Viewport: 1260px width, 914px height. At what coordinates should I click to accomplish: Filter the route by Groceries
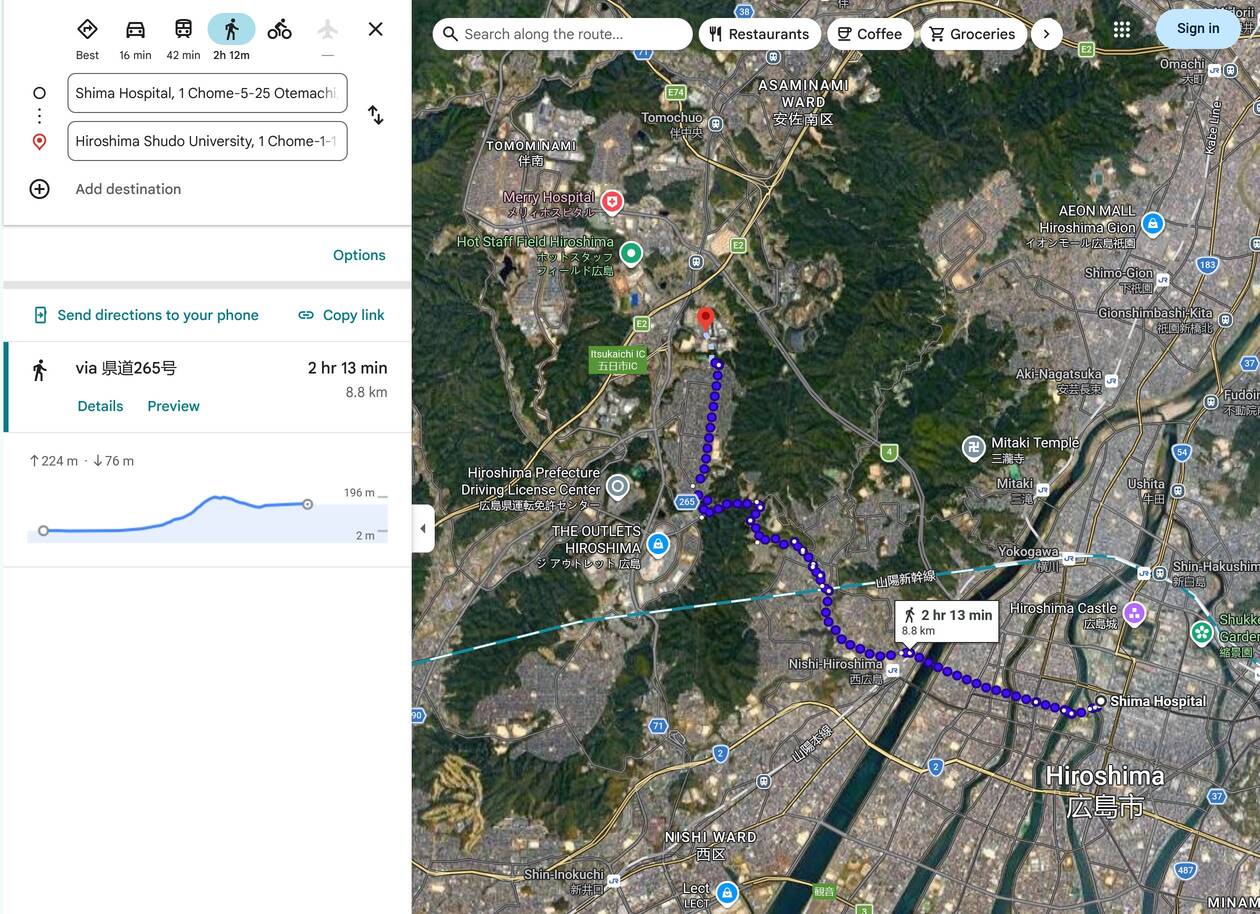pyautogui.click(x=973, y=34)
